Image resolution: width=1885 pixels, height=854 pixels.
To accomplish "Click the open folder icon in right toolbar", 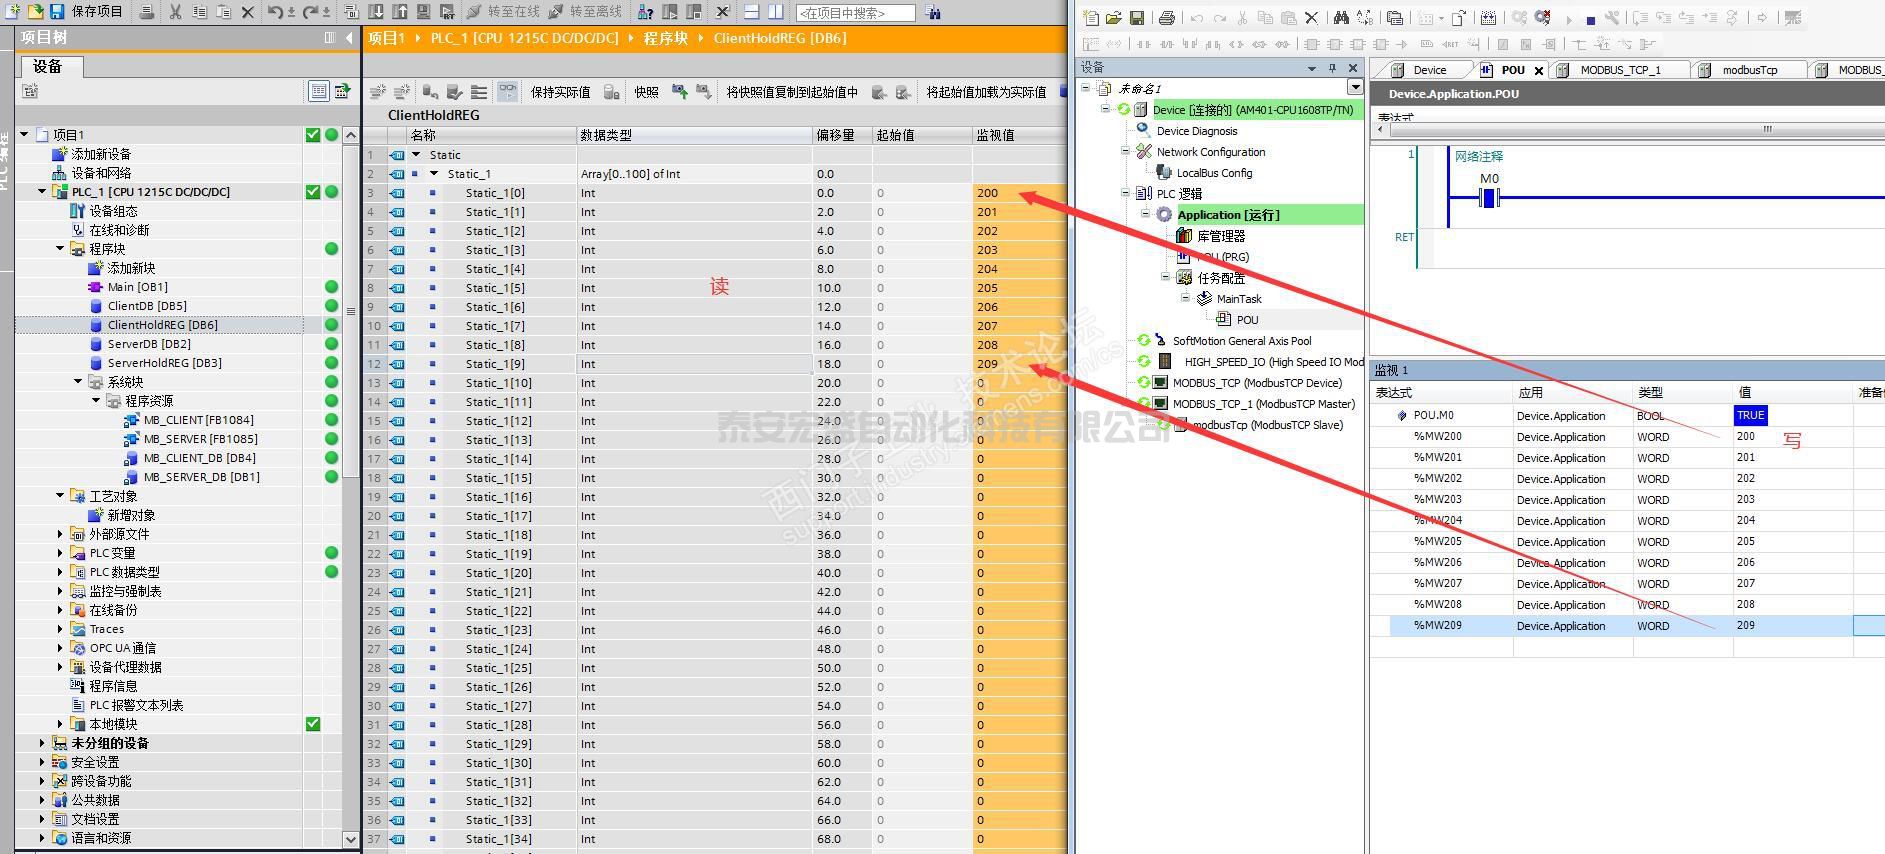I will pyautogui.click(x=1113, y=18).
